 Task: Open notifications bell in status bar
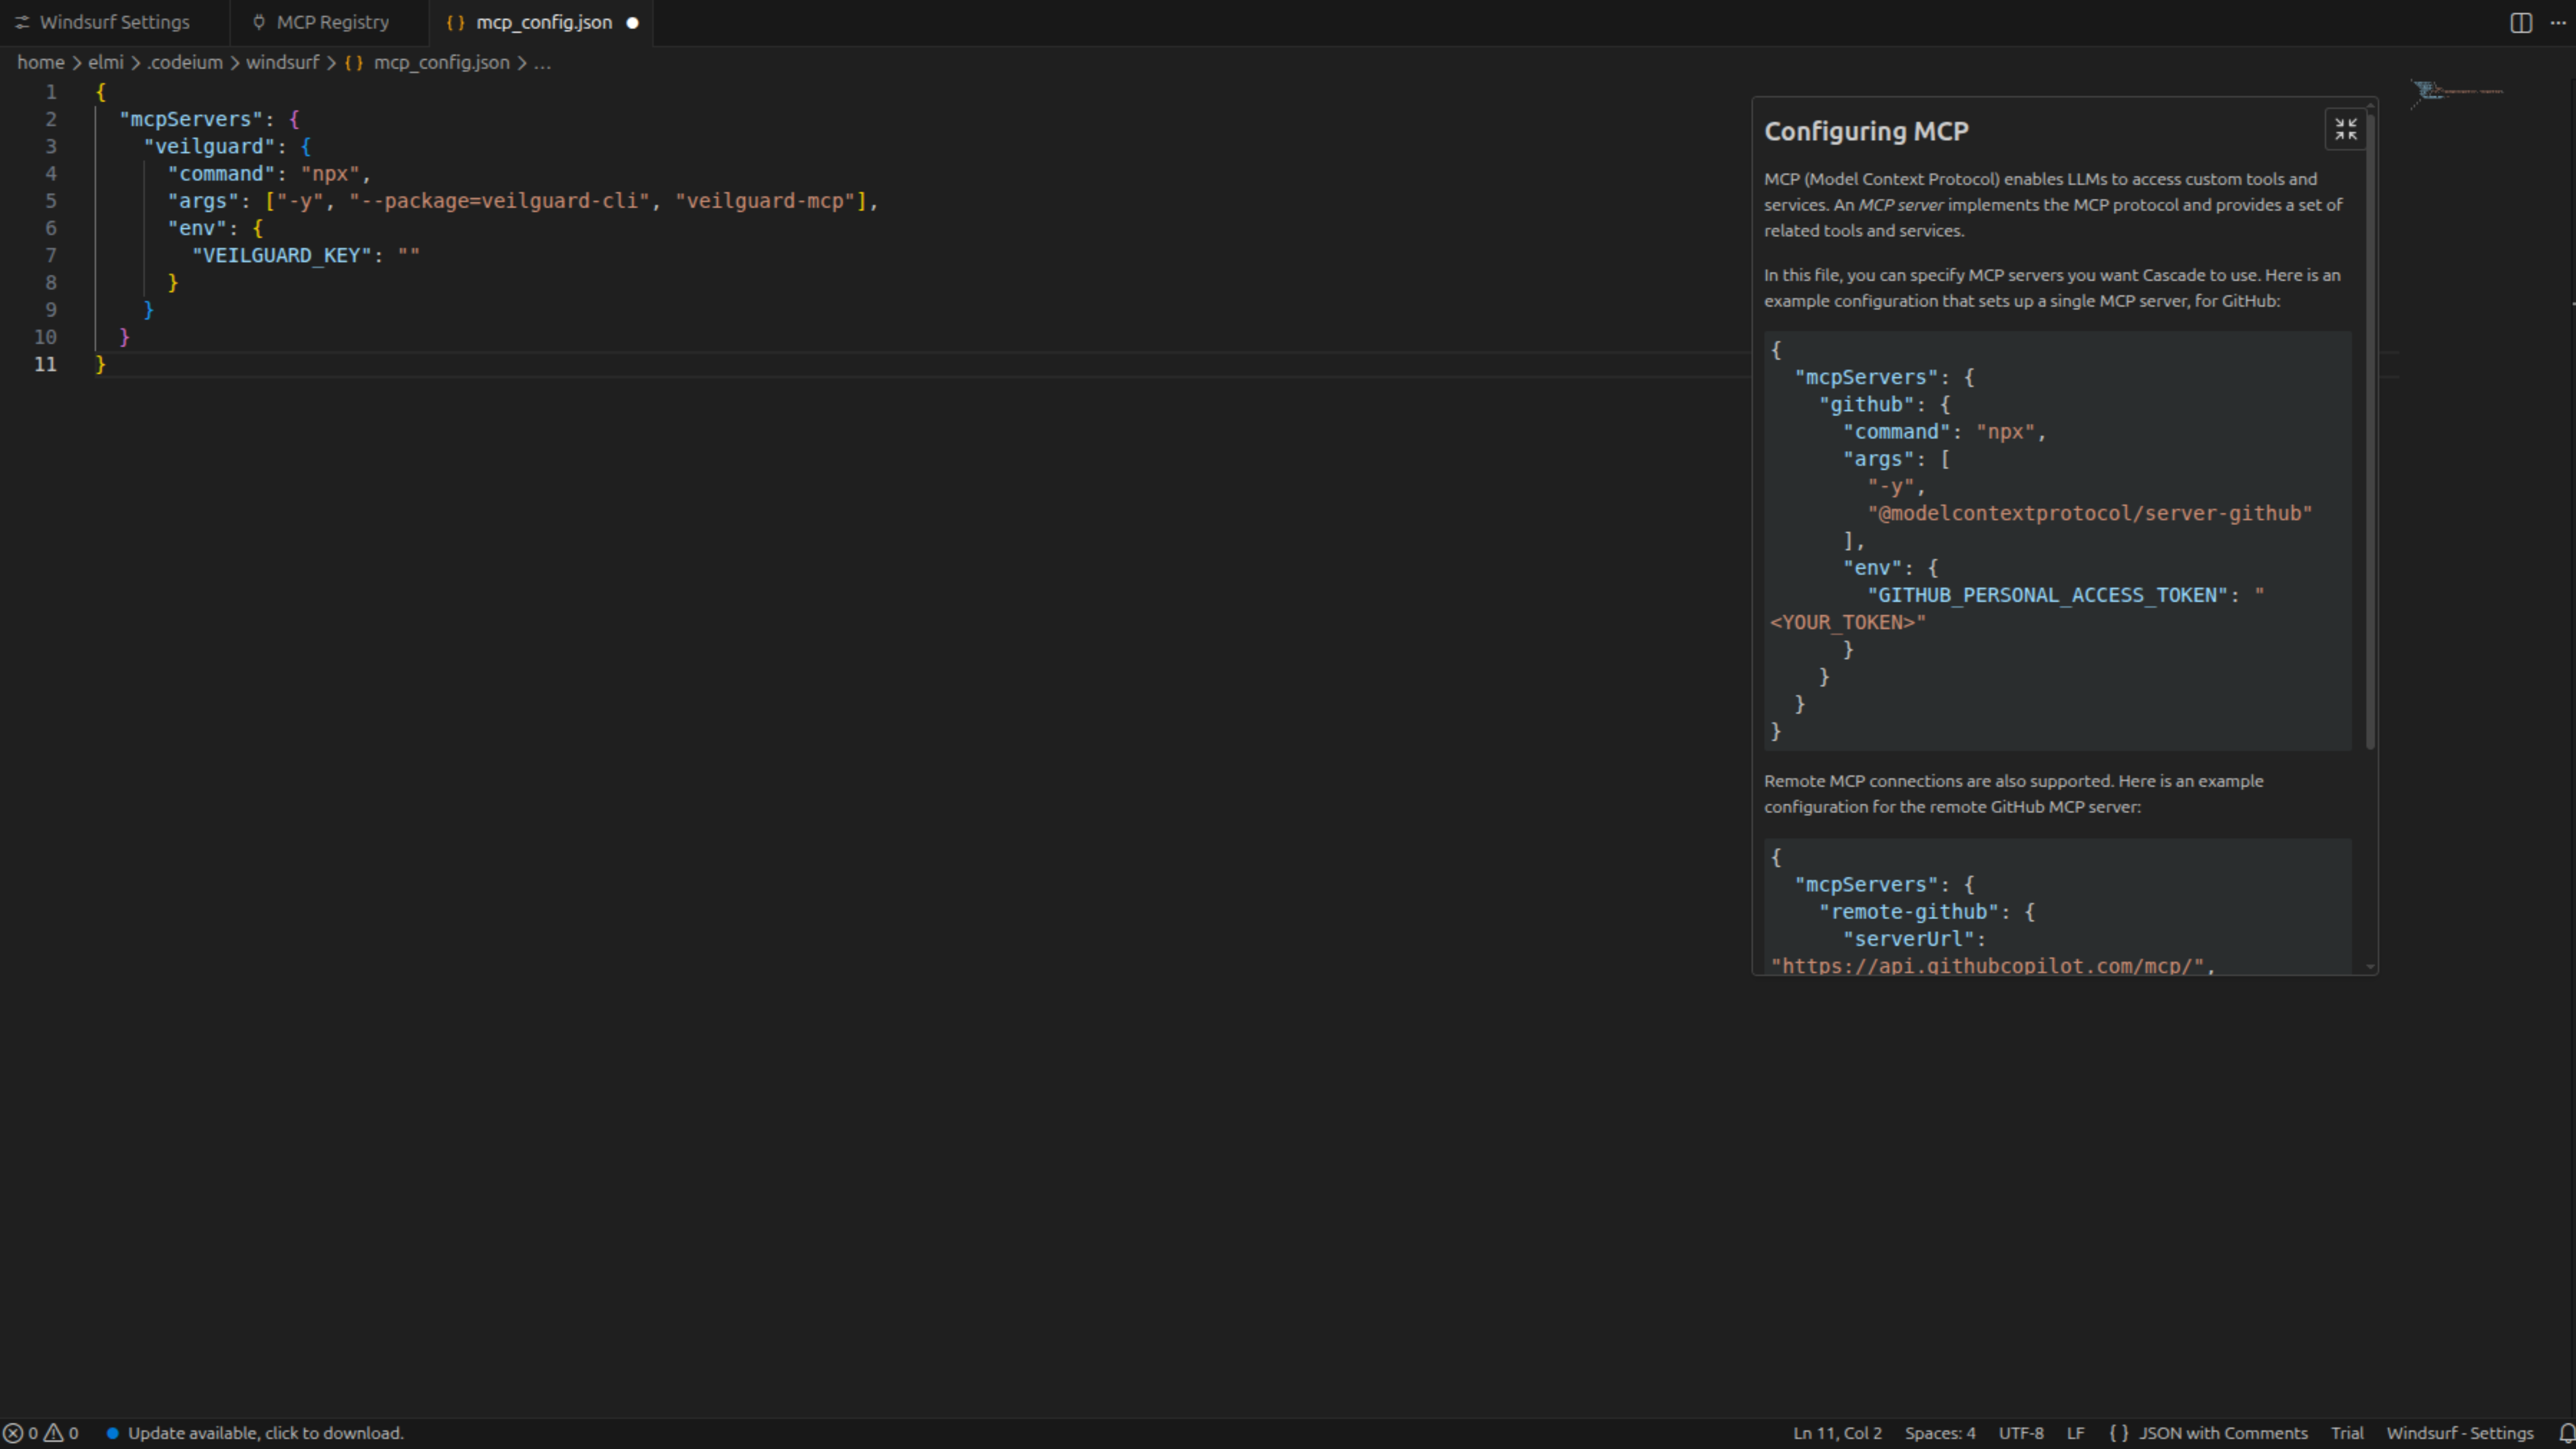[x=2566, y=1433]
